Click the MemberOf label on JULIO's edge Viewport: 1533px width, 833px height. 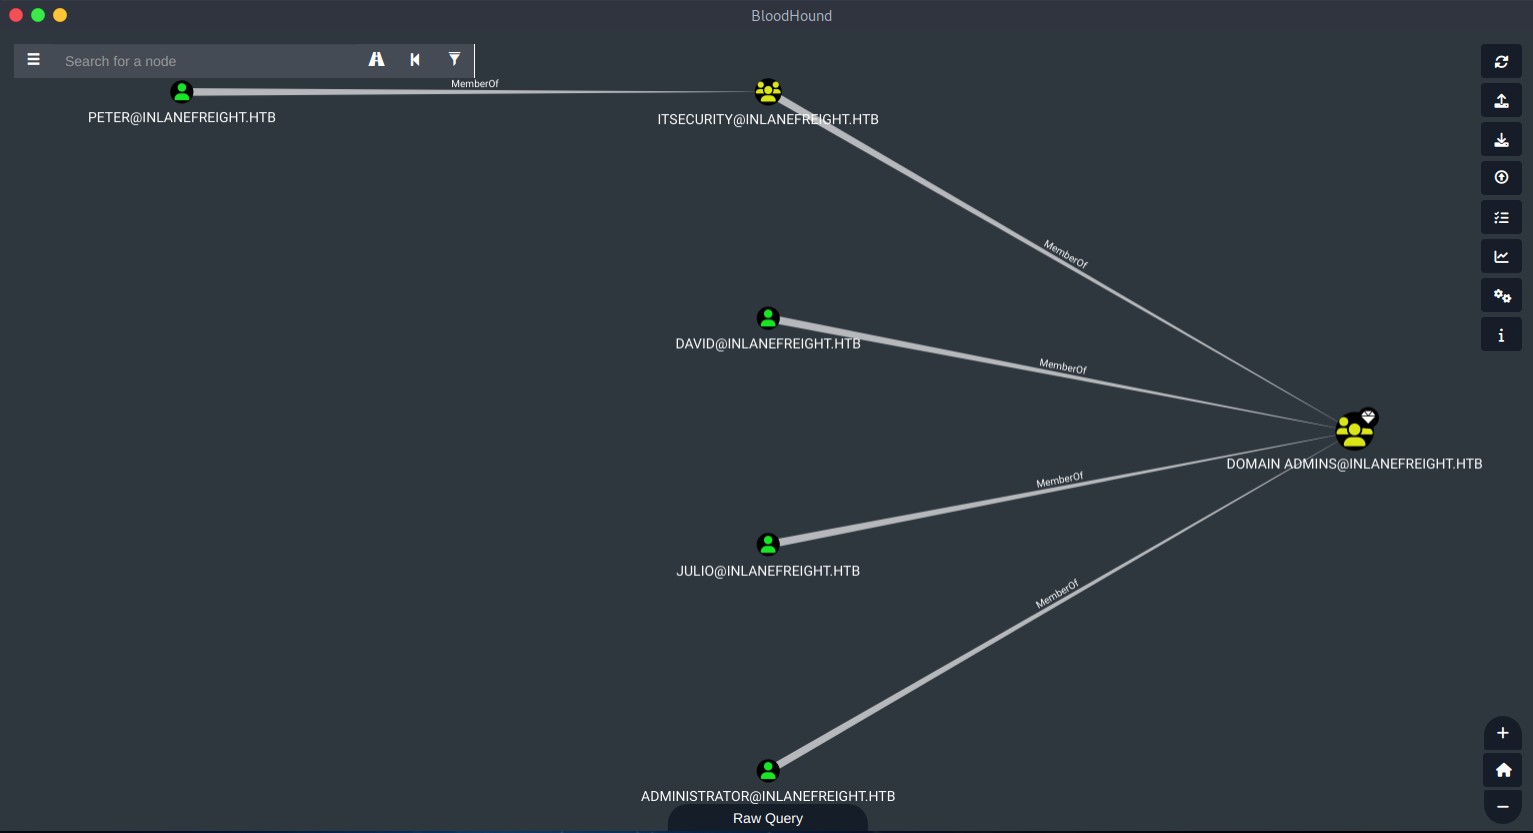1060,480
